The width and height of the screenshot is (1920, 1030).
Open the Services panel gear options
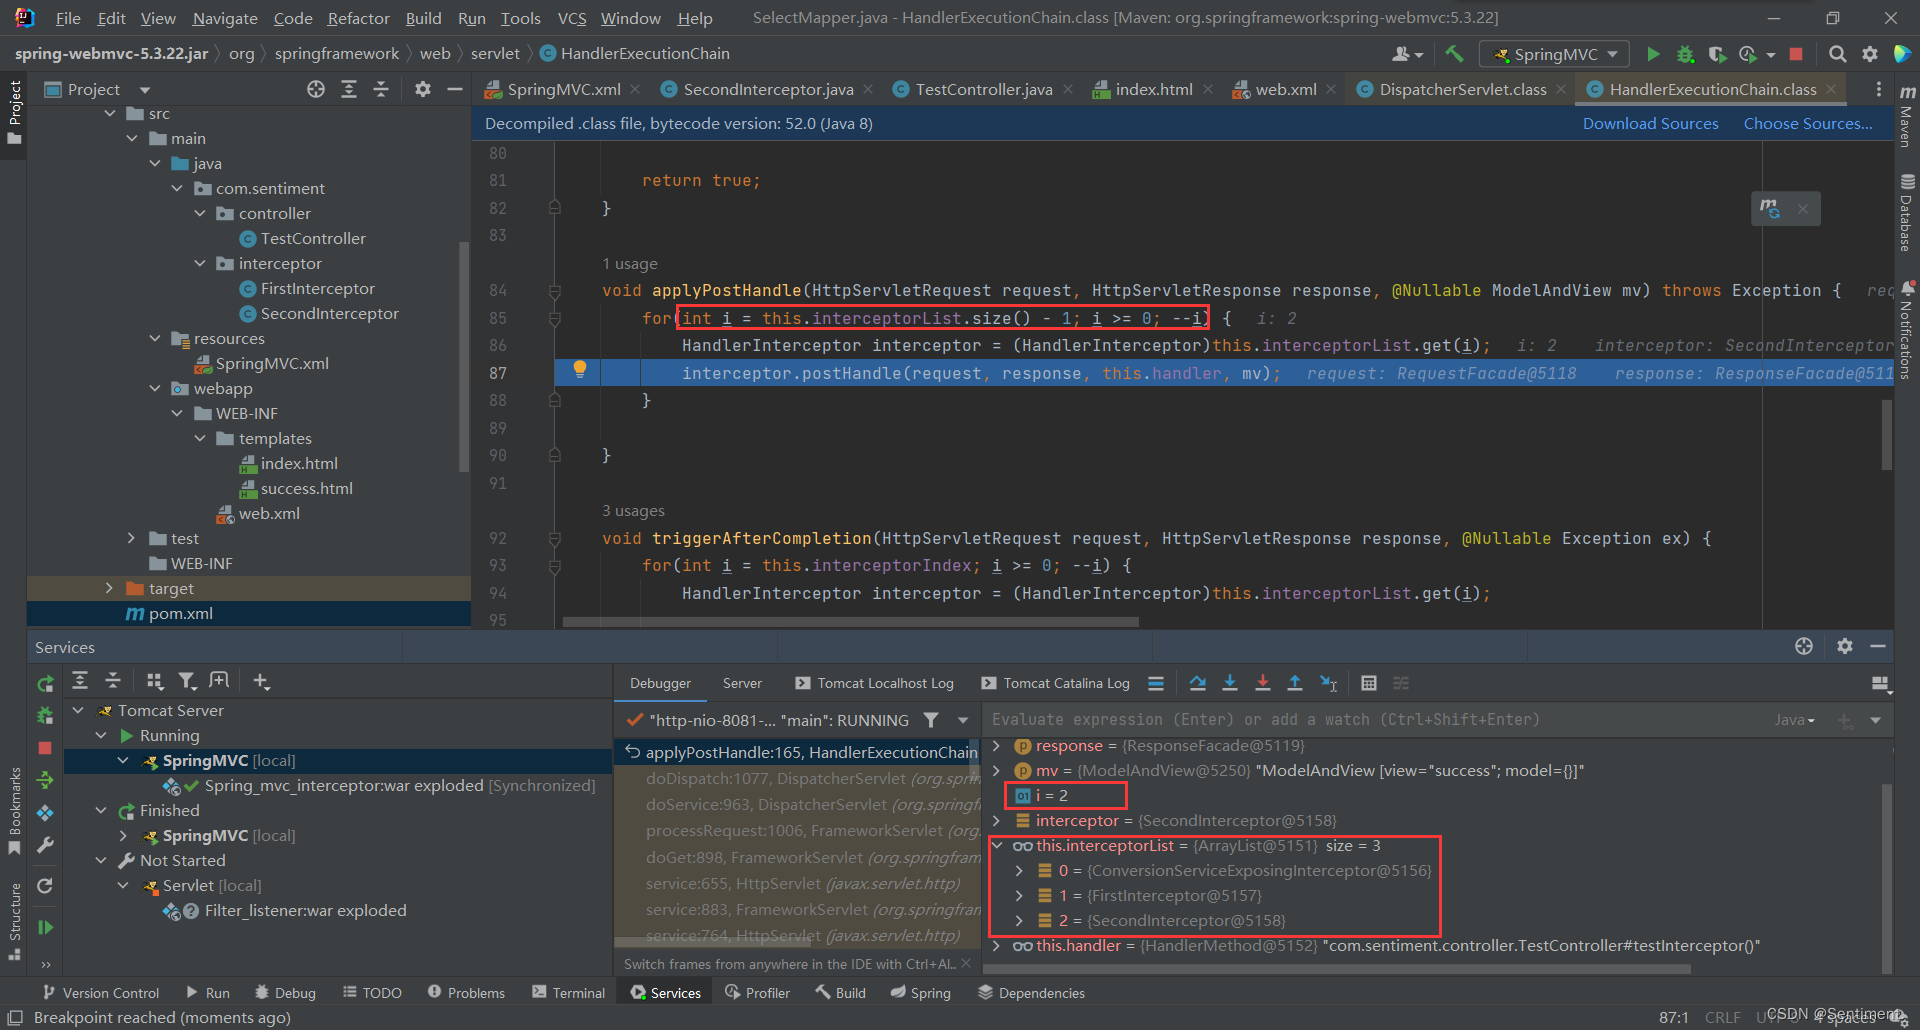pyautogui.click(x=1845, y=646)
